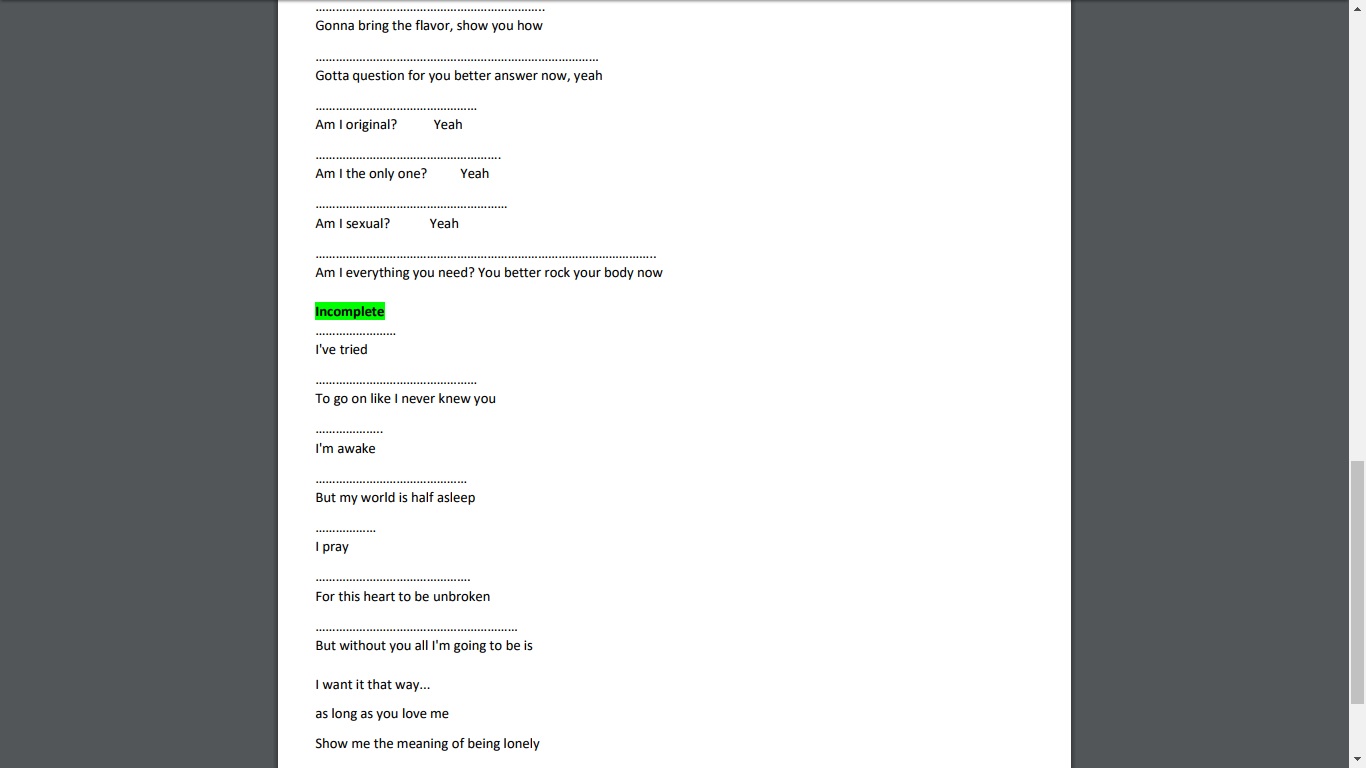
Task: Click the line 'I want it that way...'
Action: point(373,685)
